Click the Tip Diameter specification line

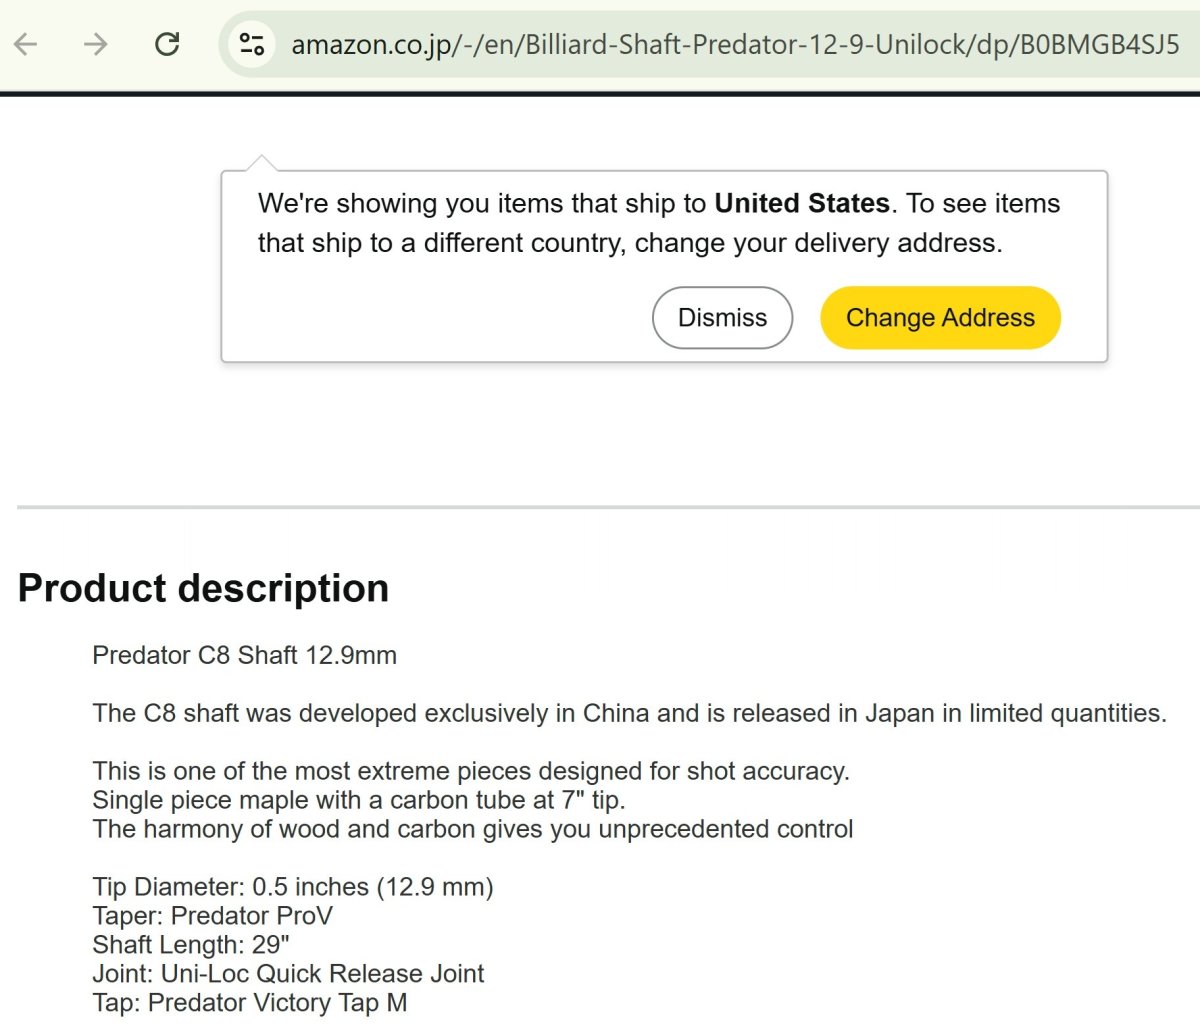(x=293, y=887)
